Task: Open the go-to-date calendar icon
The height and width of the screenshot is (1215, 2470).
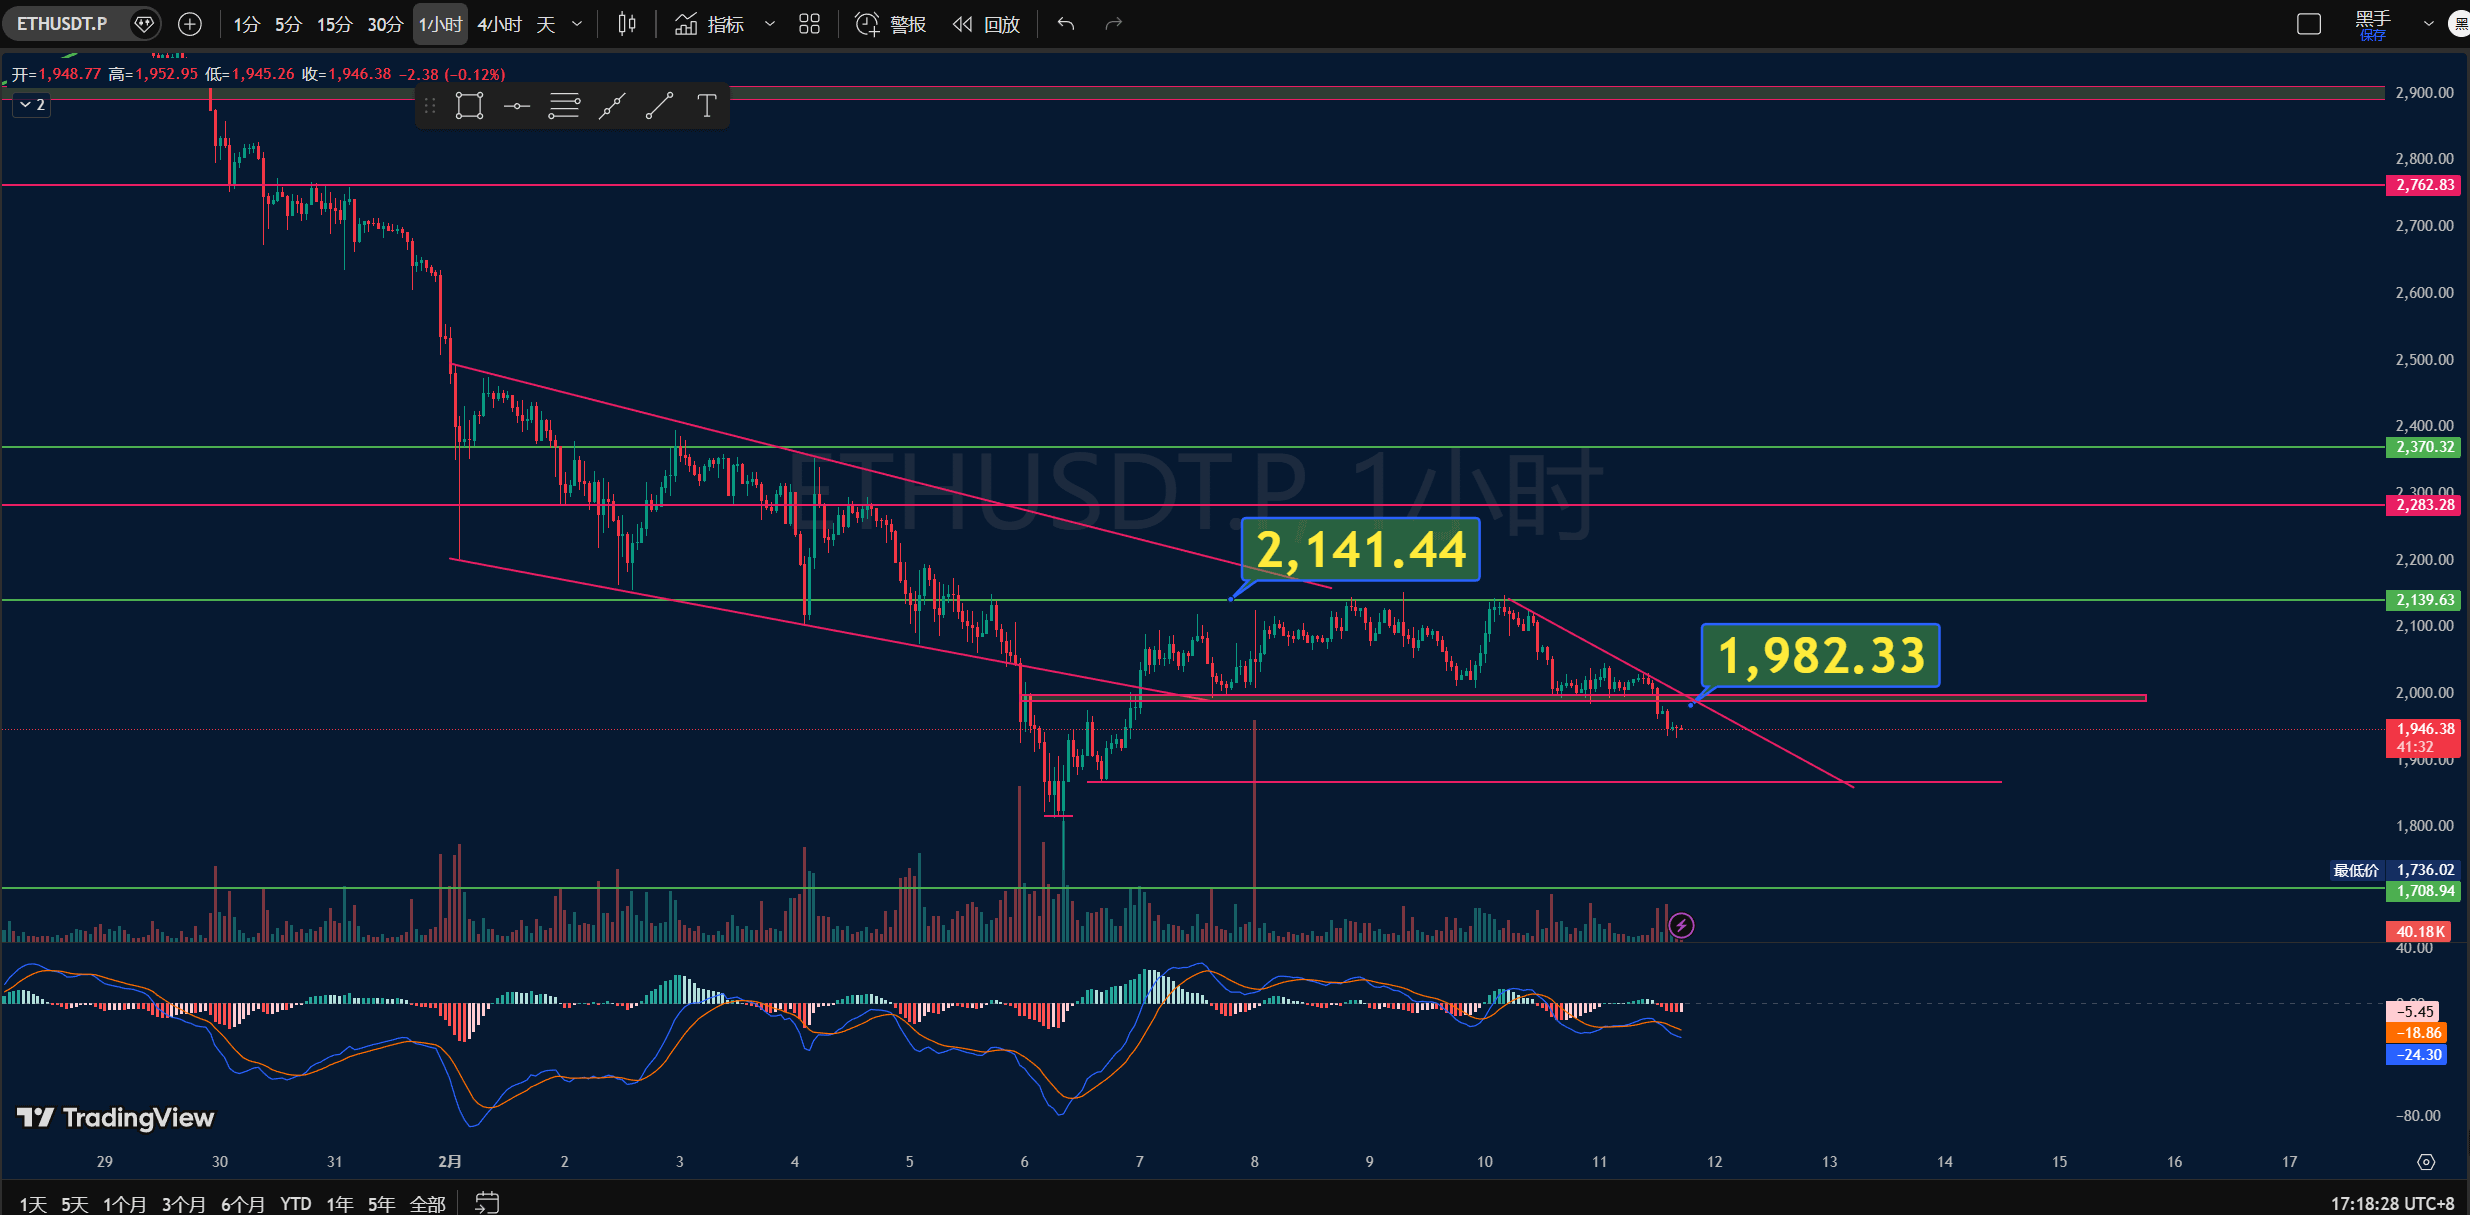Action: 487,1203
